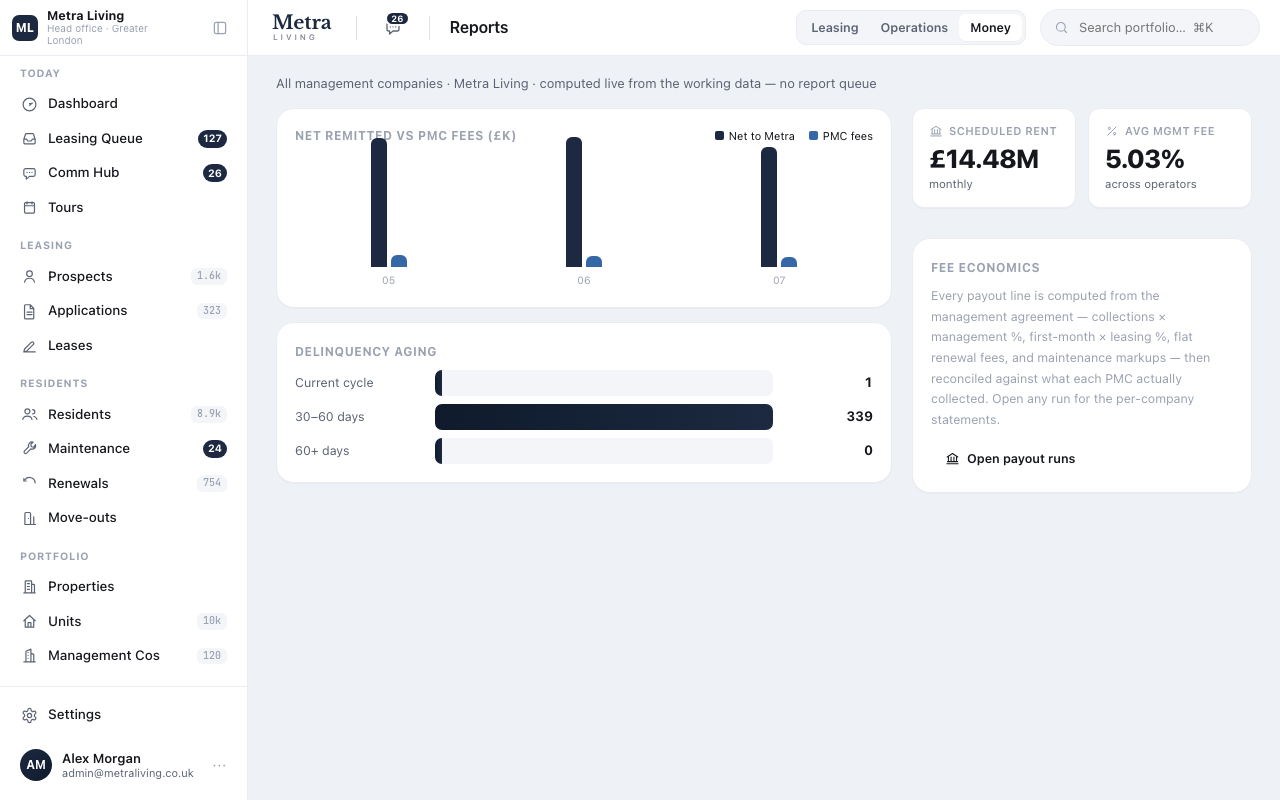Click the Residents people icon
1280x800 pixels.
tap(29, 415)
